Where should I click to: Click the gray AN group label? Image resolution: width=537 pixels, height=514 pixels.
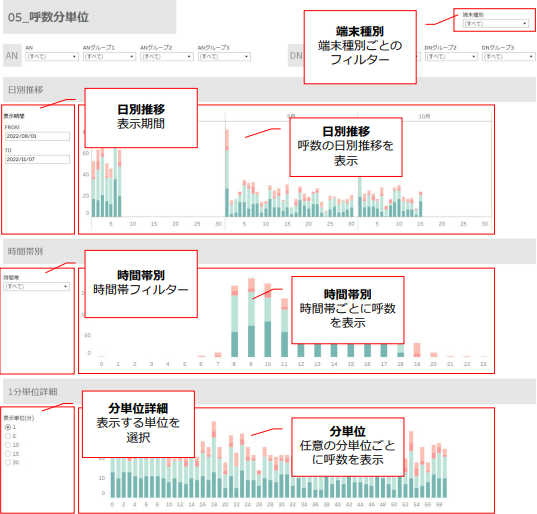point(12,55)
